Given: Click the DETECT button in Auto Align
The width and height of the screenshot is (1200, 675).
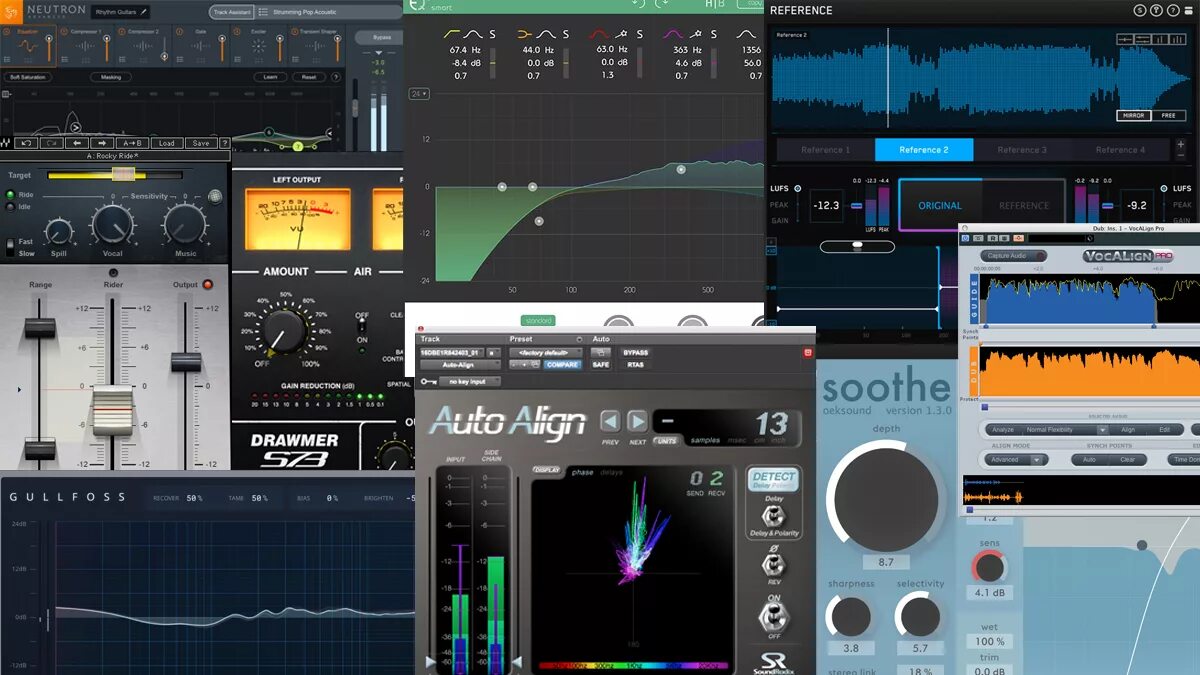Looking at the screenshot, I should click(773, 479).
